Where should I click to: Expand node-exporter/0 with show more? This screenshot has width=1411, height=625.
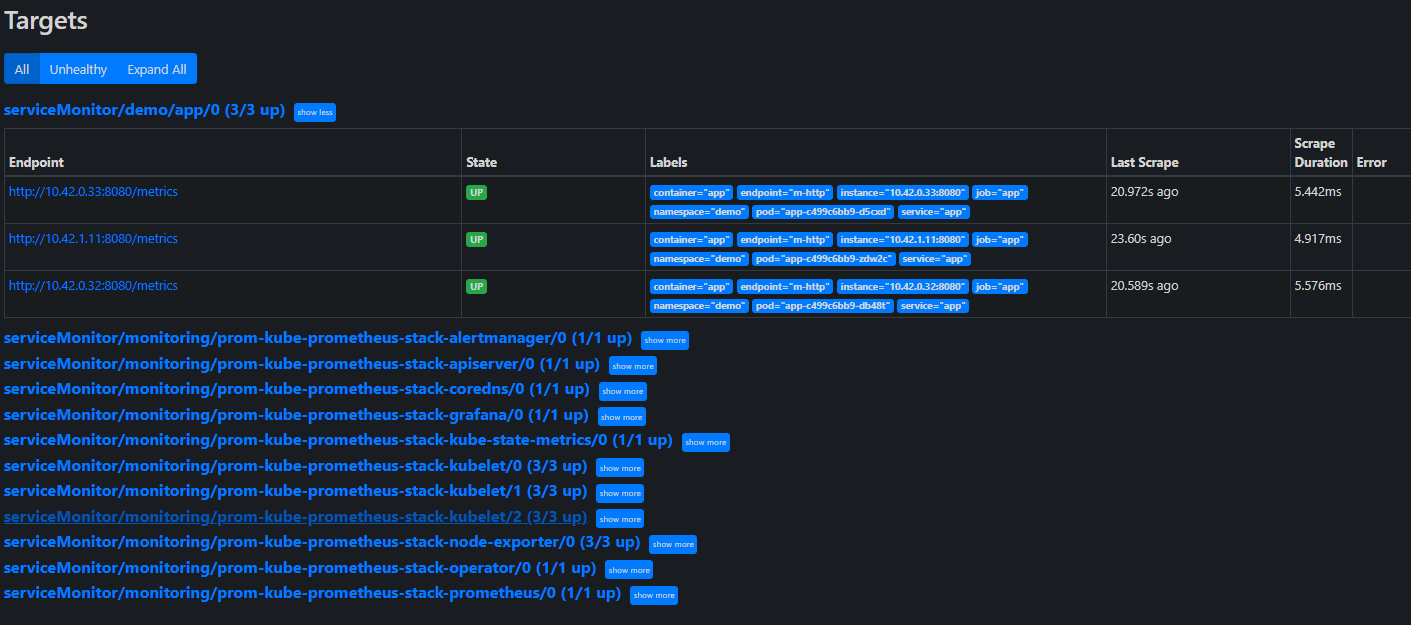tap(673, 544)
